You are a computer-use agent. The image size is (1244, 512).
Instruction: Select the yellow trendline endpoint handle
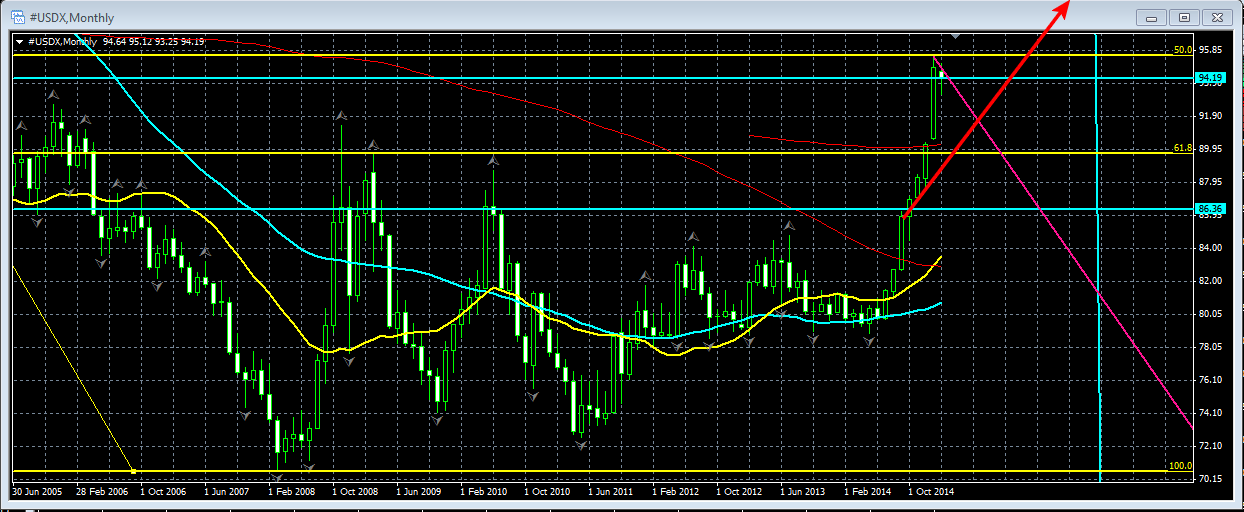click(134, 470)
